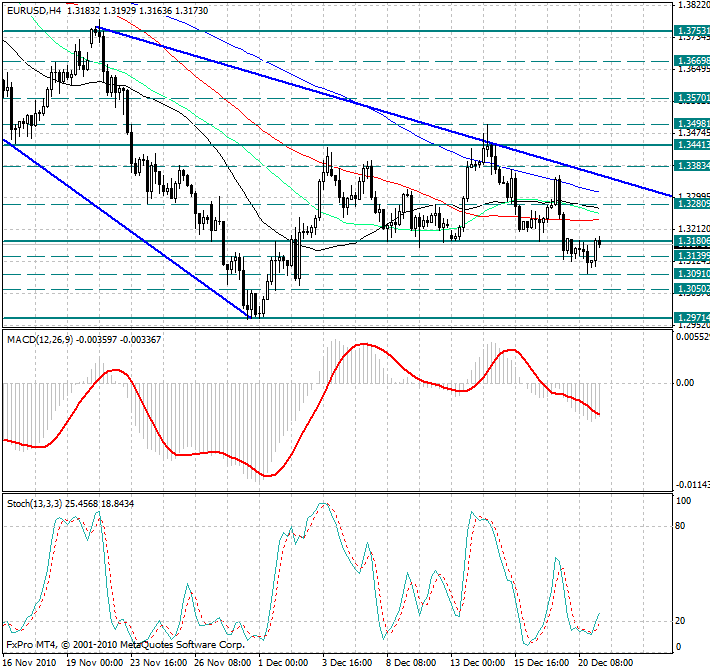Click the 1.3383 price level tag
Image resolution: width=710 pixels, height=670 pixels.
[692, 166]
